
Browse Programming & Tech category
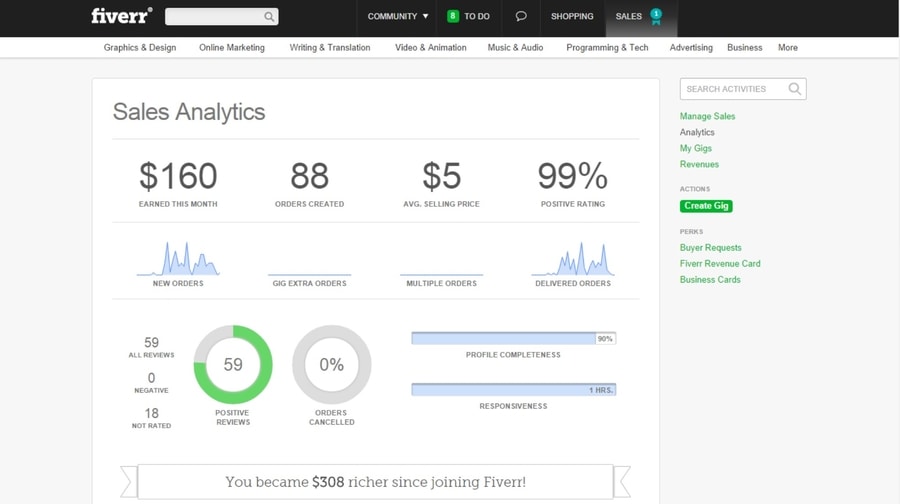coord(607,48)
